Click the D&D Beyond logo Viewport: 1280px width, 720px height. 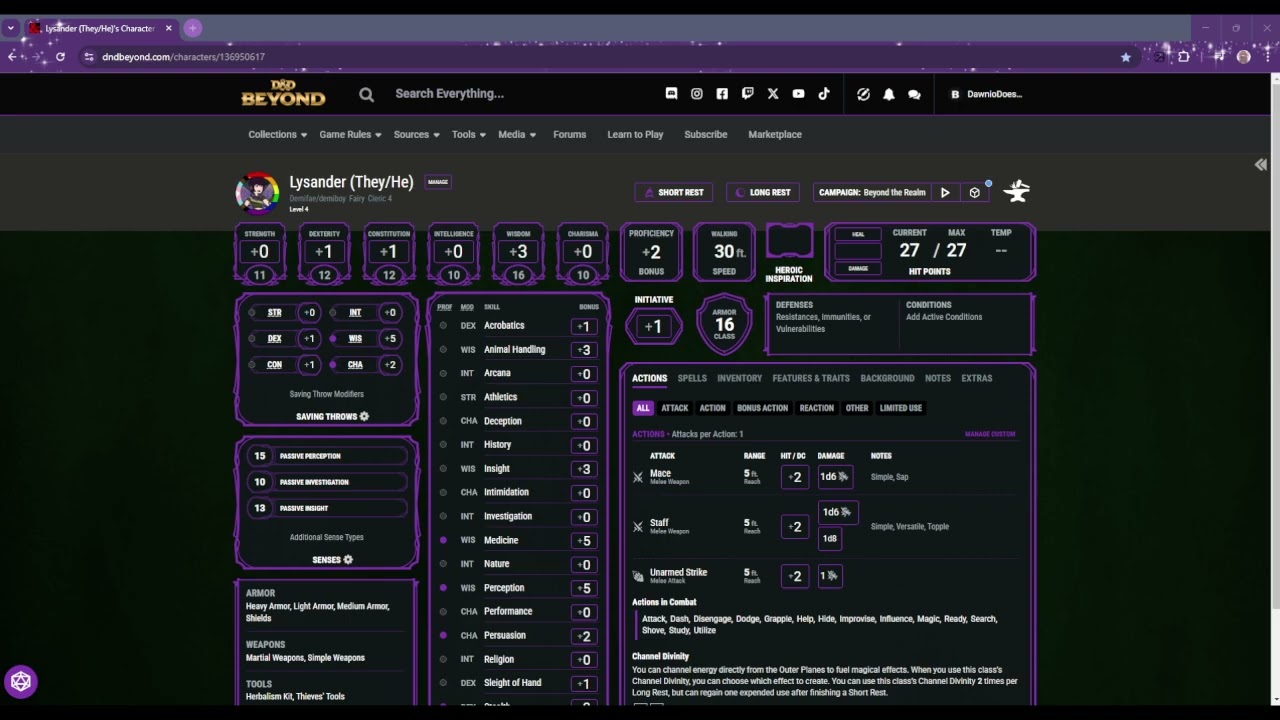pos(283,93)
